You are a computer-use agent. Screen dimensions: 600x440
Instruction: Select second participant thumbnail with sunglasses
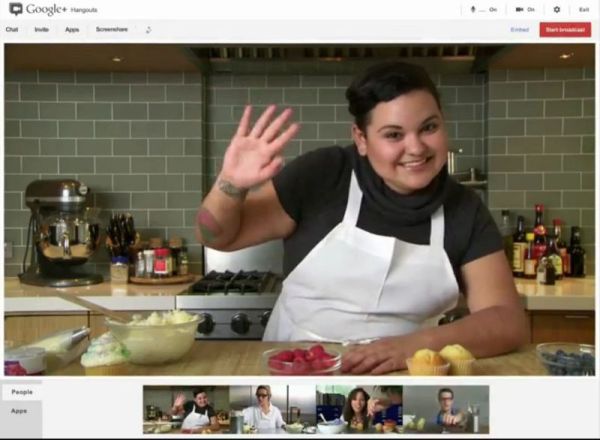tap(271, 409)
